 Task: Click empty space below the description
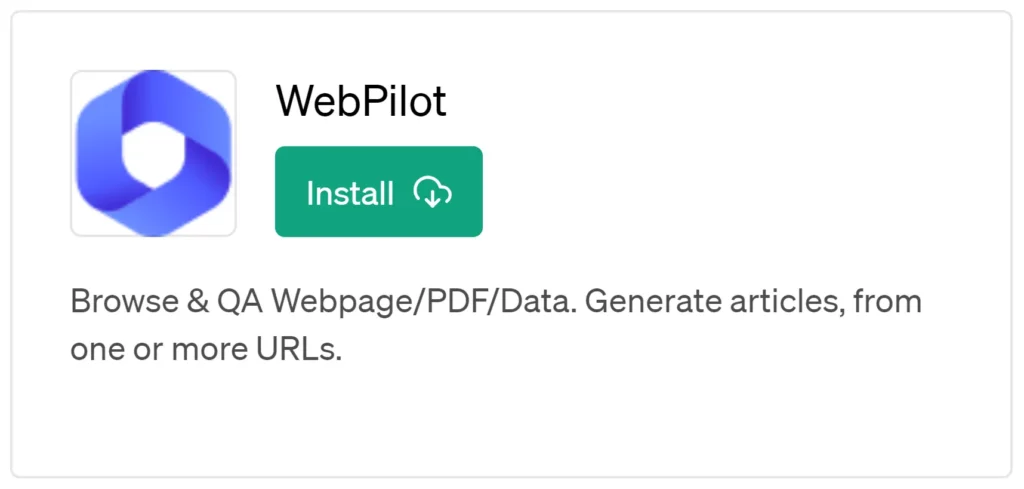coord(509,418)
